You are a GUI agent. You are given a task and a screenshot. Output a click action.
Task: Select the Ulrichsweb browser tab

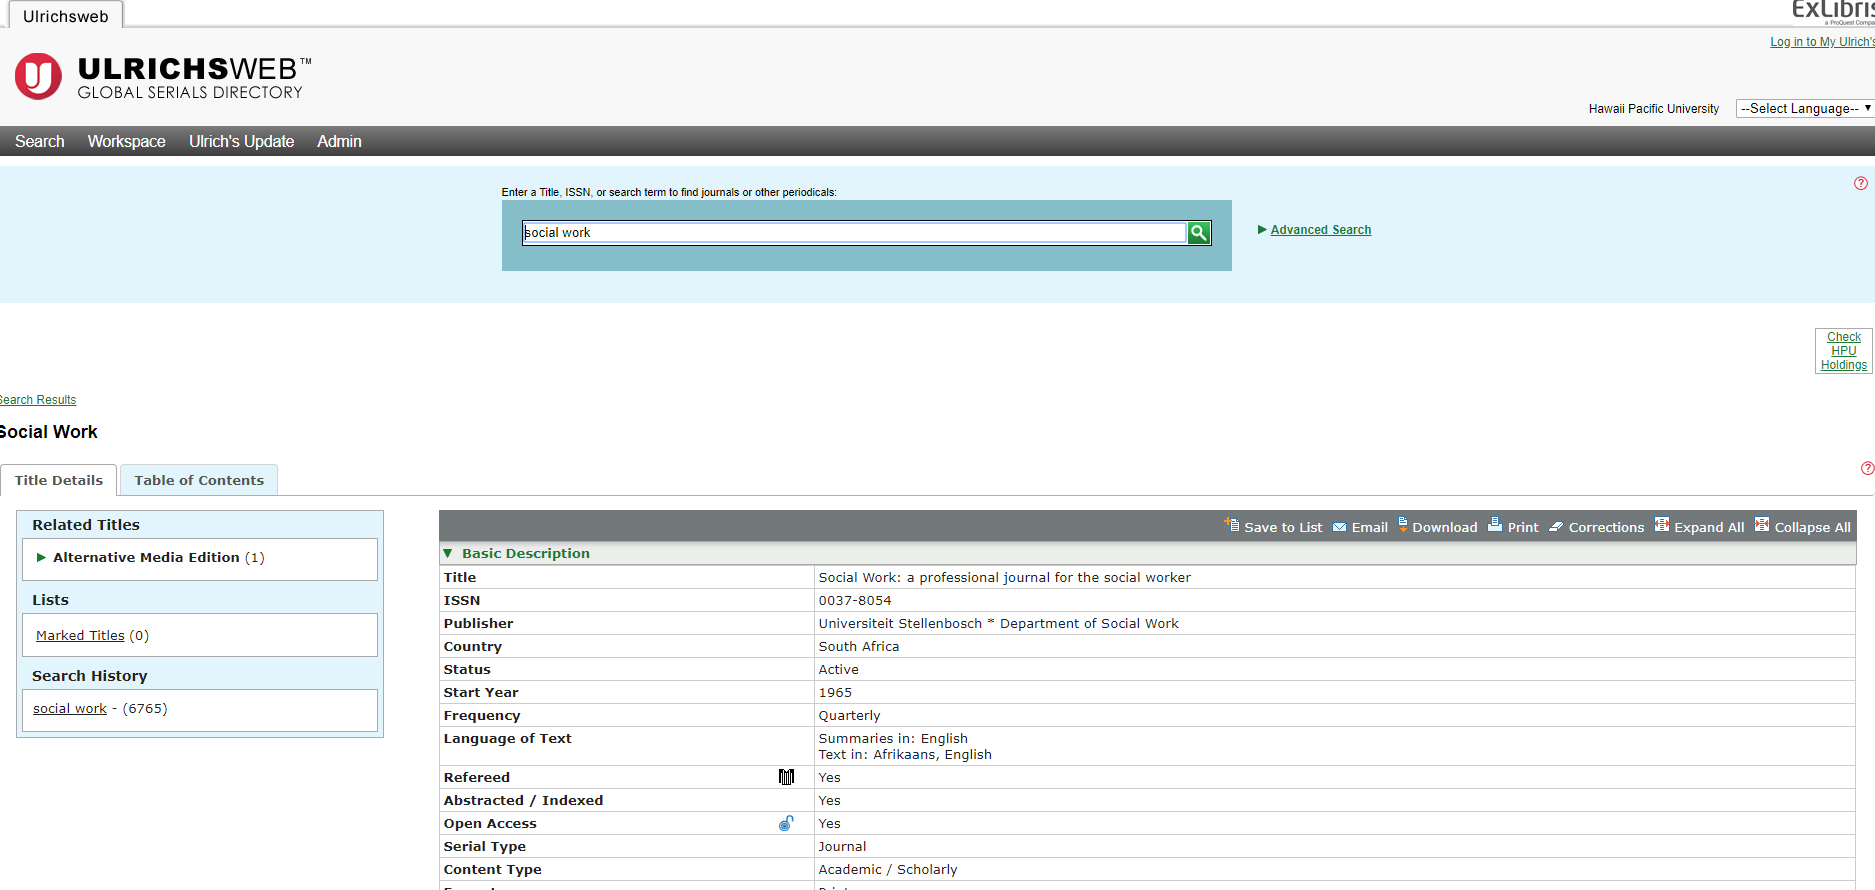coord(66,16)
